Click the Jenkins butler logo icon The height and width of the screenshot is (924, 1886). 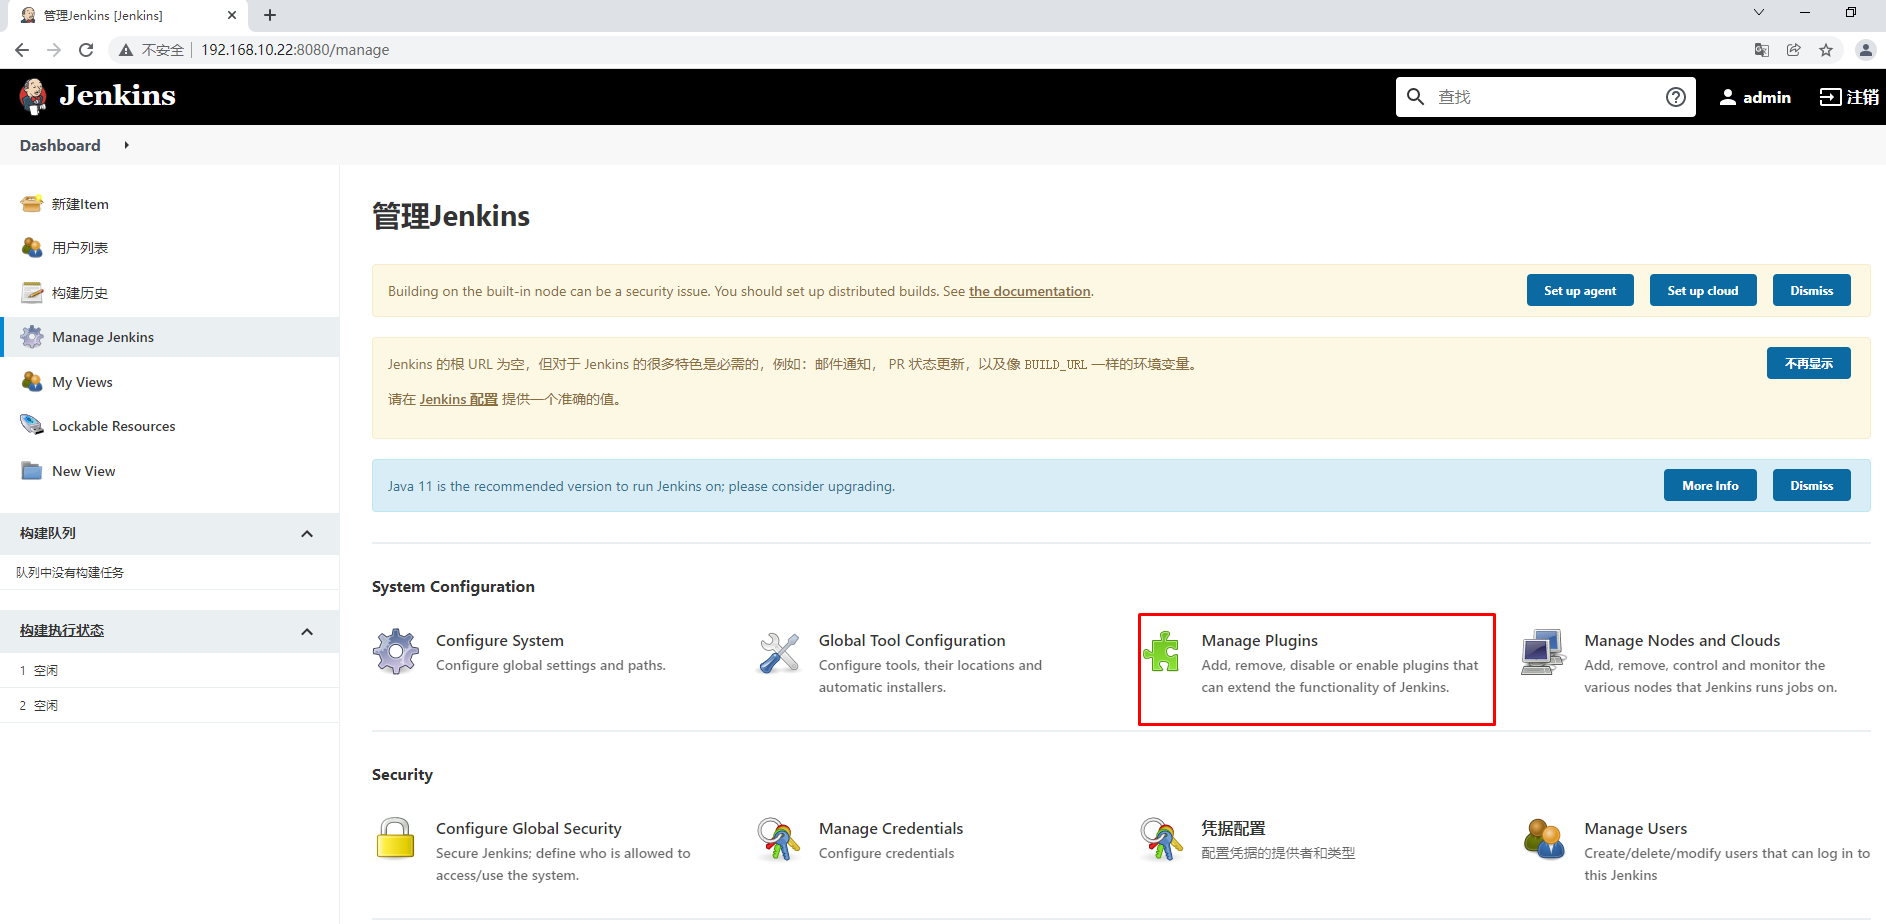[x=33, y=96]
